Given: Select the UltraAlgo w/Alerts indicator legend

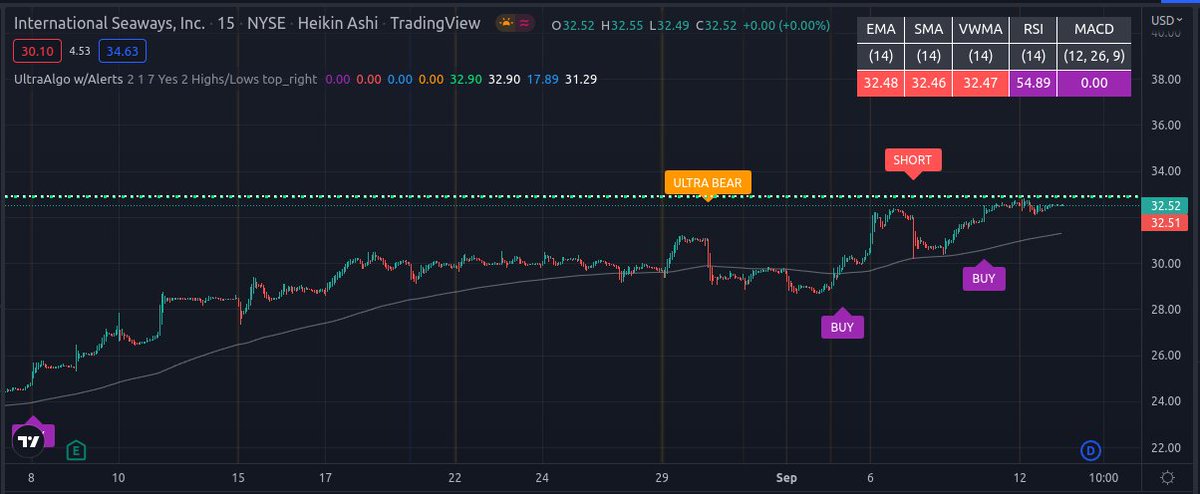Looking at the screenshot, I should (69, 78).
